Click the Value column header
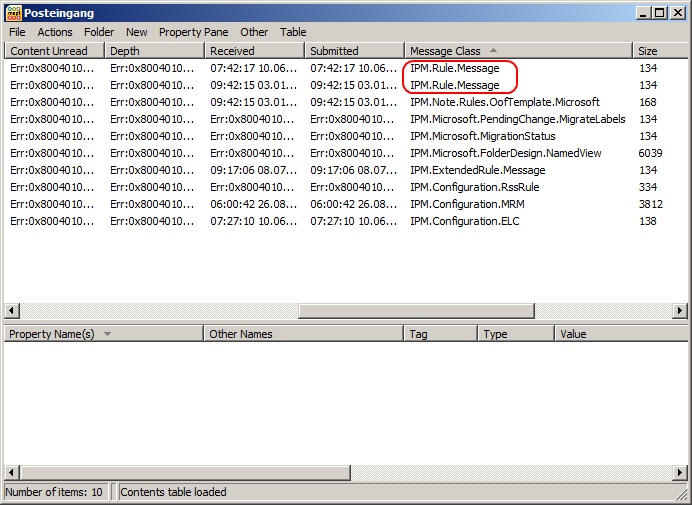Screen dimensions: 692x505 pos(621,334)
